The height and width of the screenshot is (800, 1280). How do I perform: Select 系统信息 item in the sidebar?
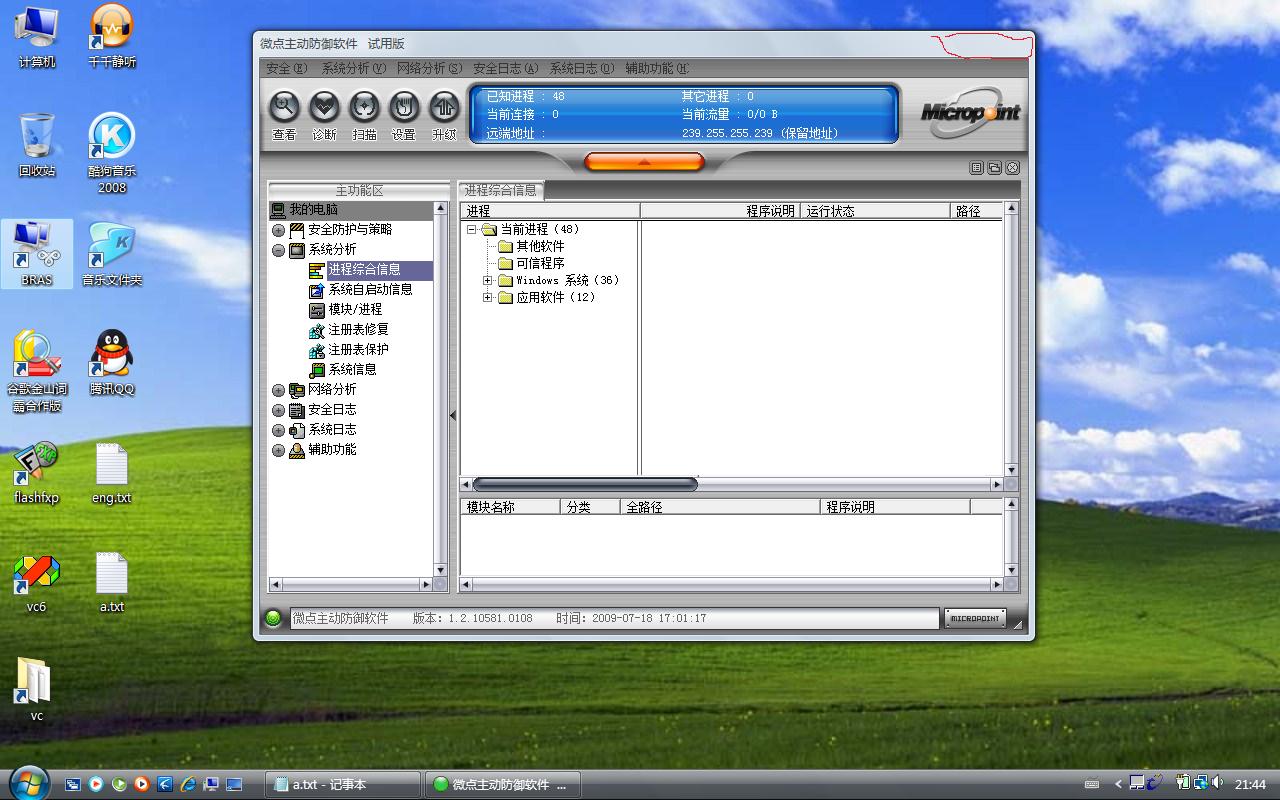(x=352, y=369)
